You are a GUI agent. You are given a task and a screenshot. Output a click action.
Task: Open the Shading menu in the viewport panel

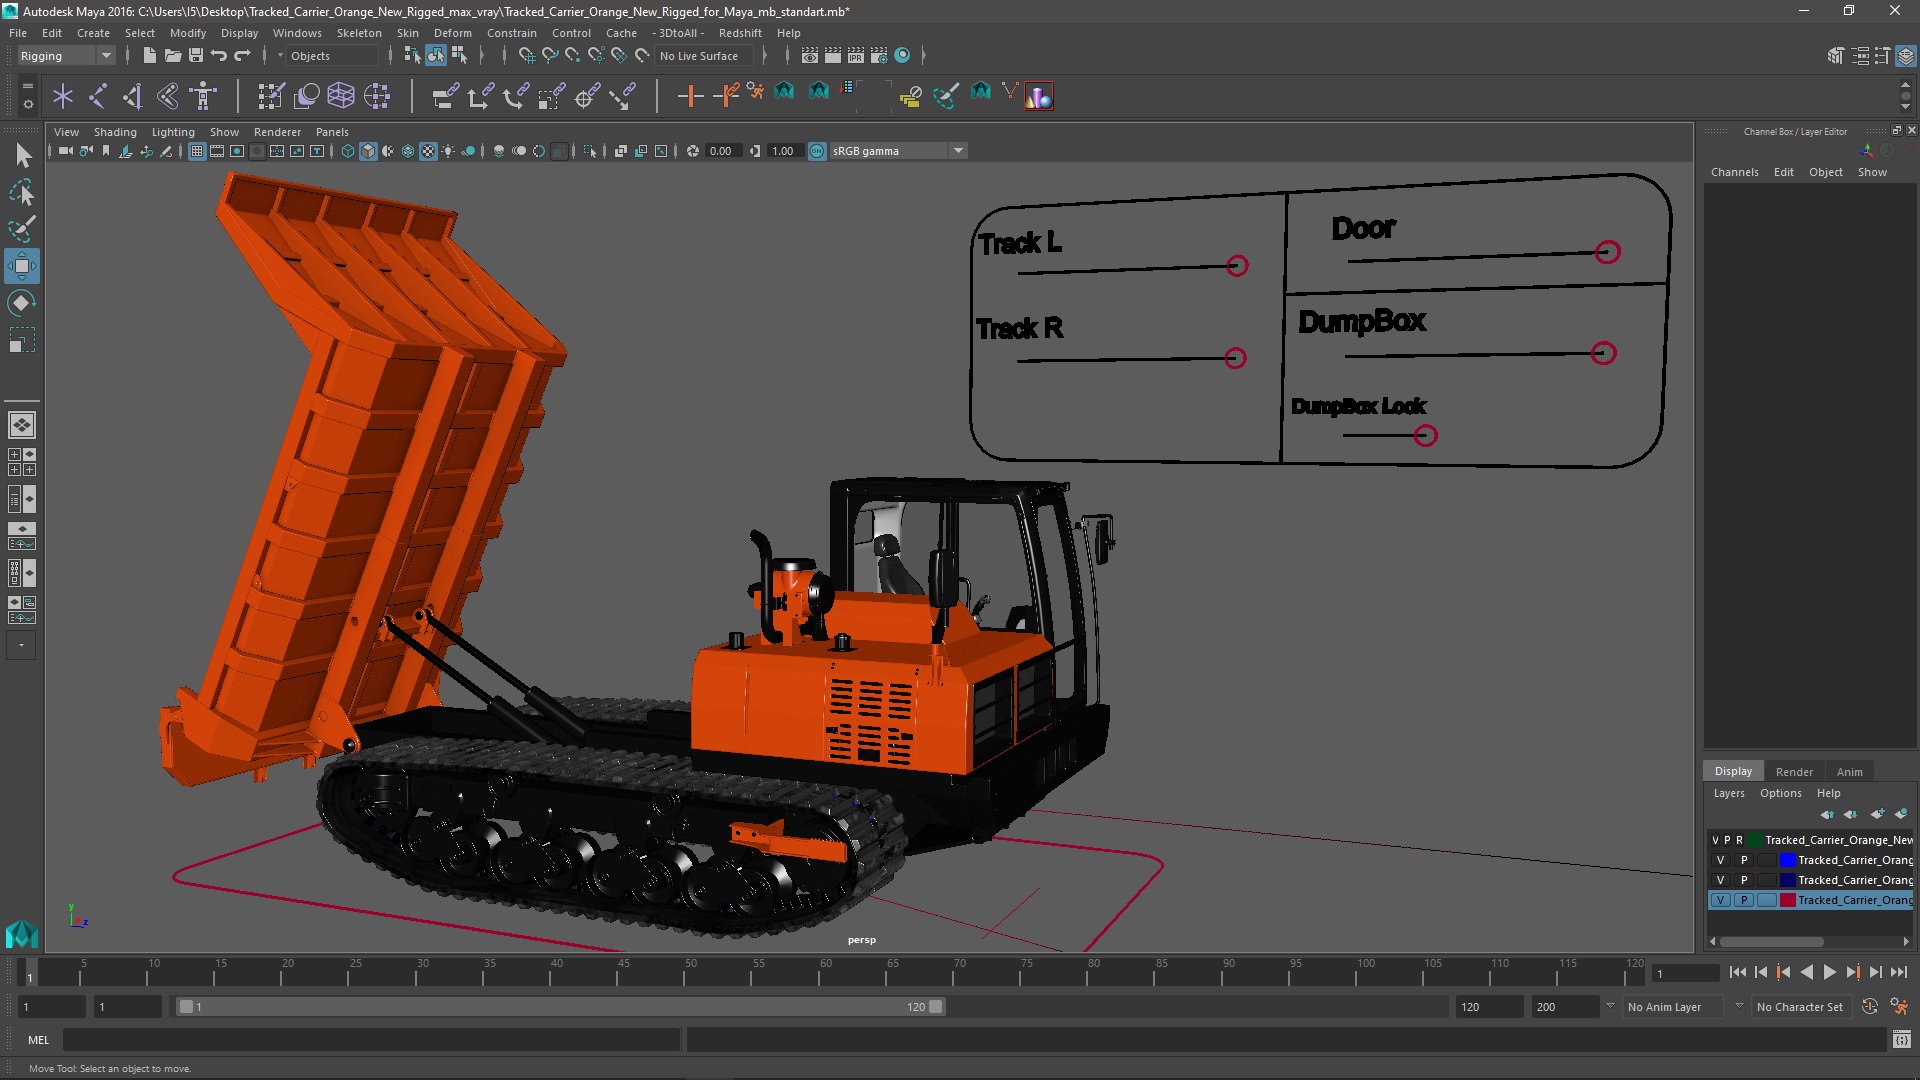tap(115, 132)
